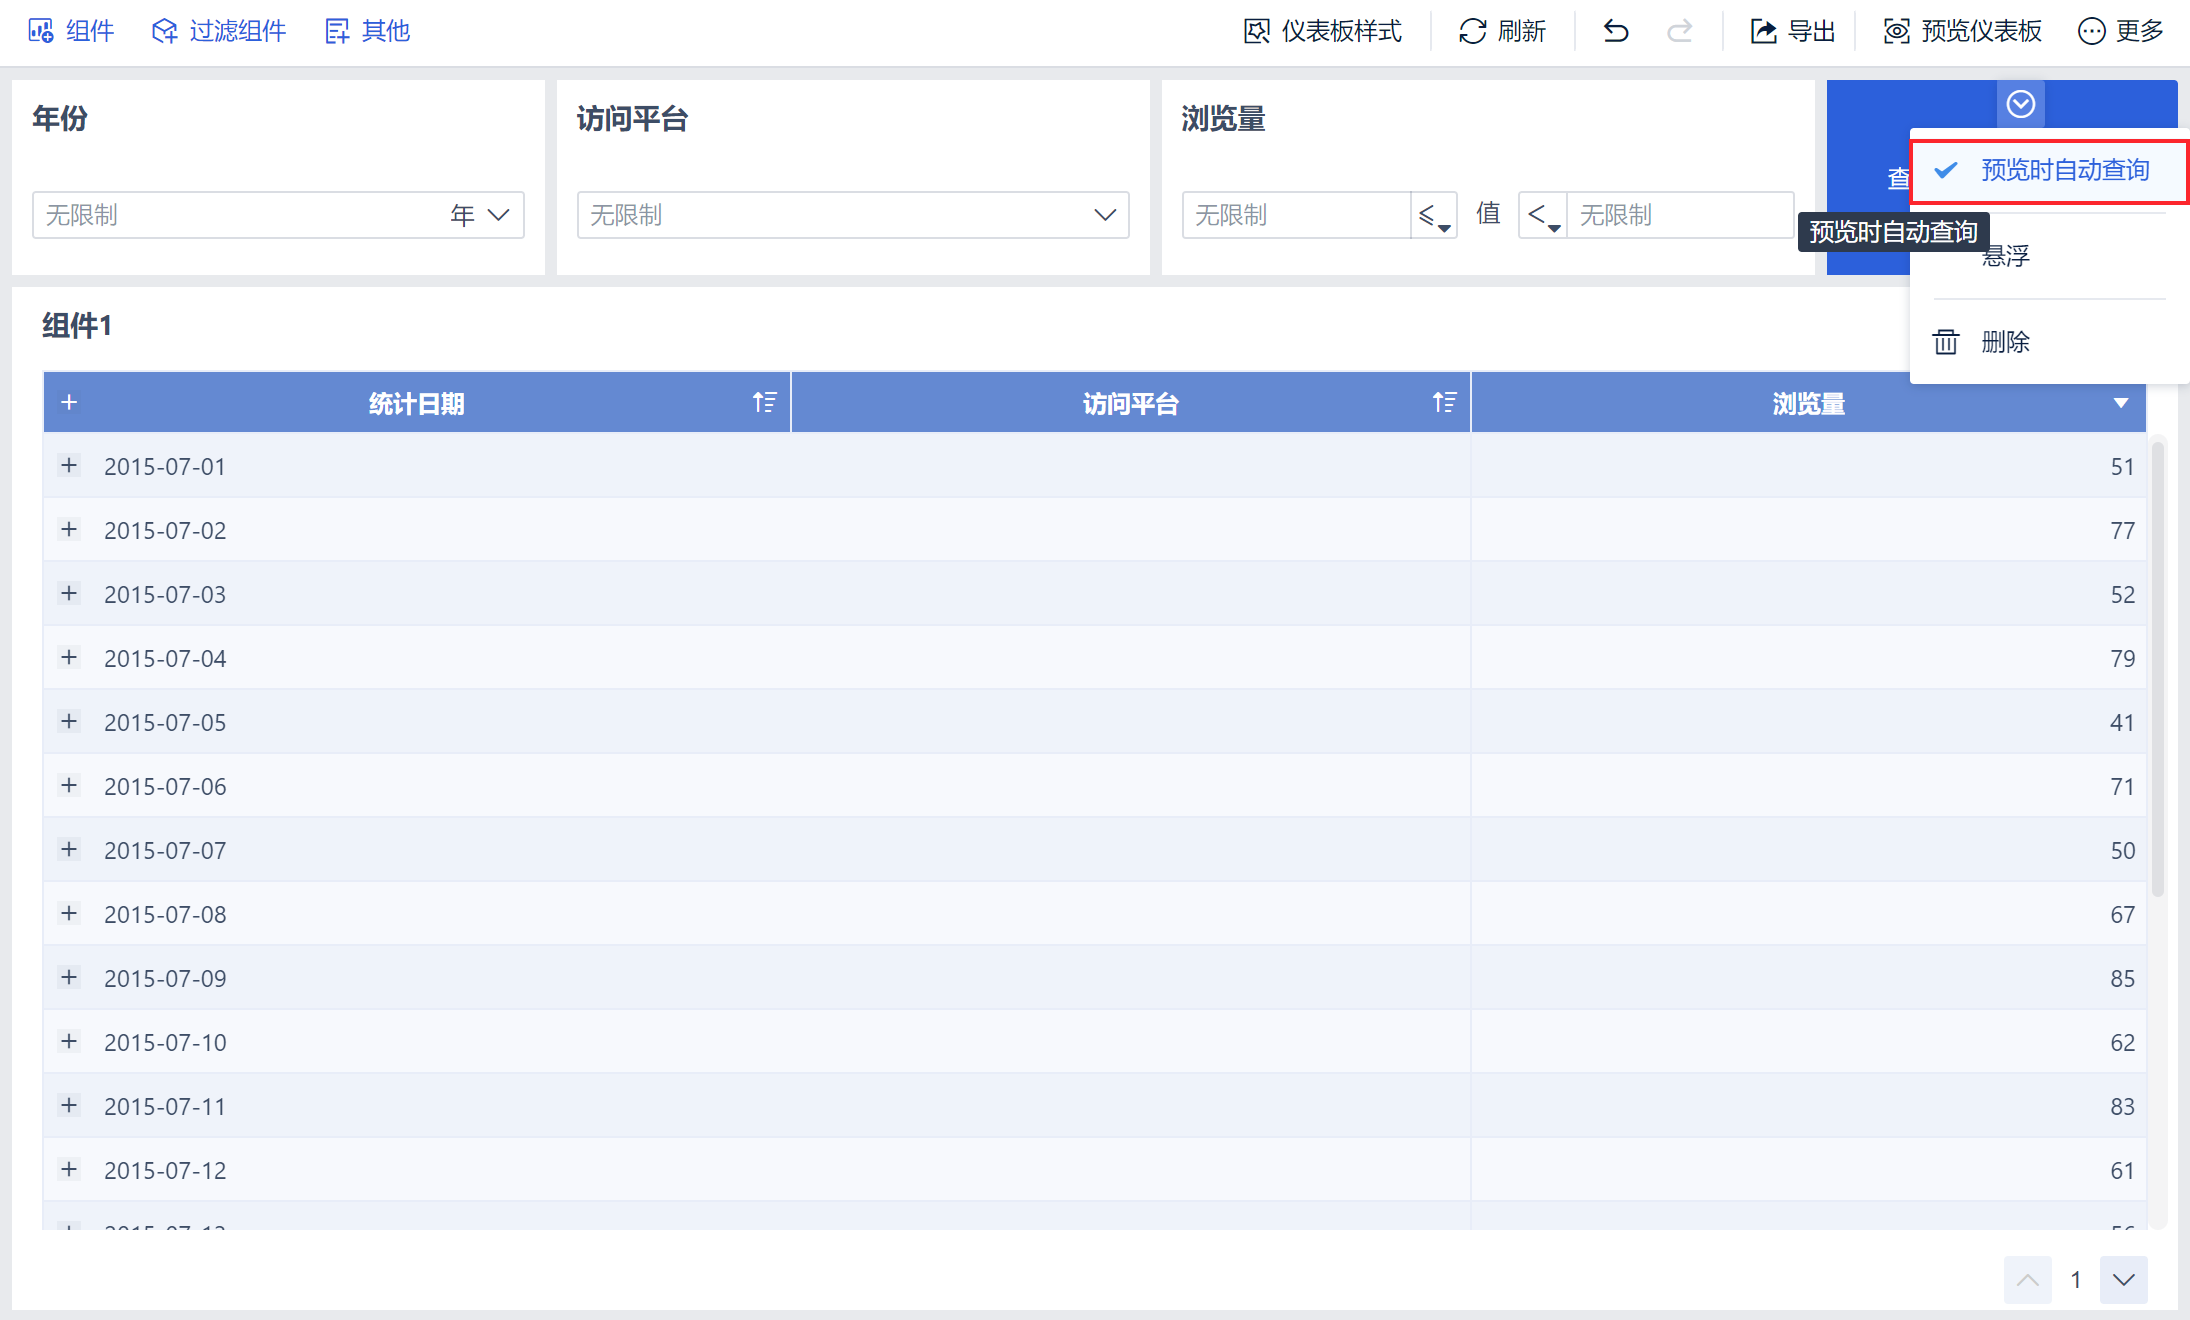Expand the 2015-07-03 row

(69, 593)
